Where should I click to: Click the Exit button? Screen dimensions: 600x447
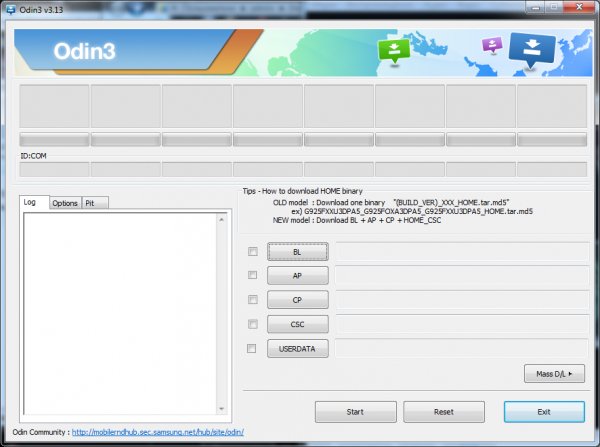point(544,412)
